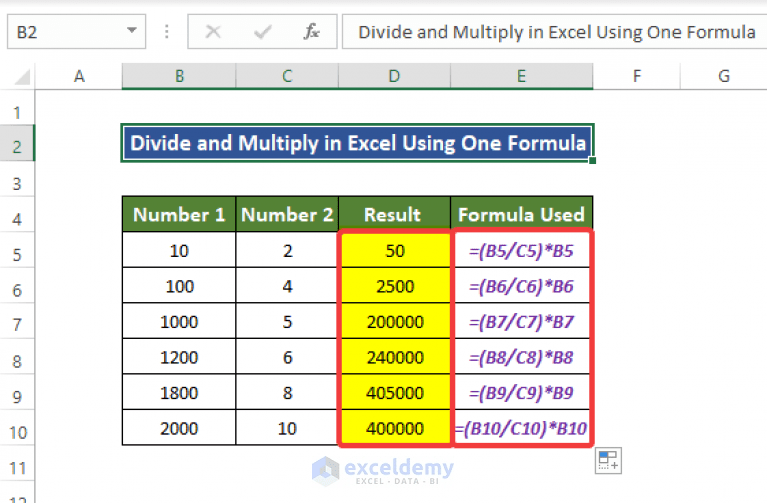Select cell with Number 1 value 1000
767x503 pixels.
click(x=179, y=321)
